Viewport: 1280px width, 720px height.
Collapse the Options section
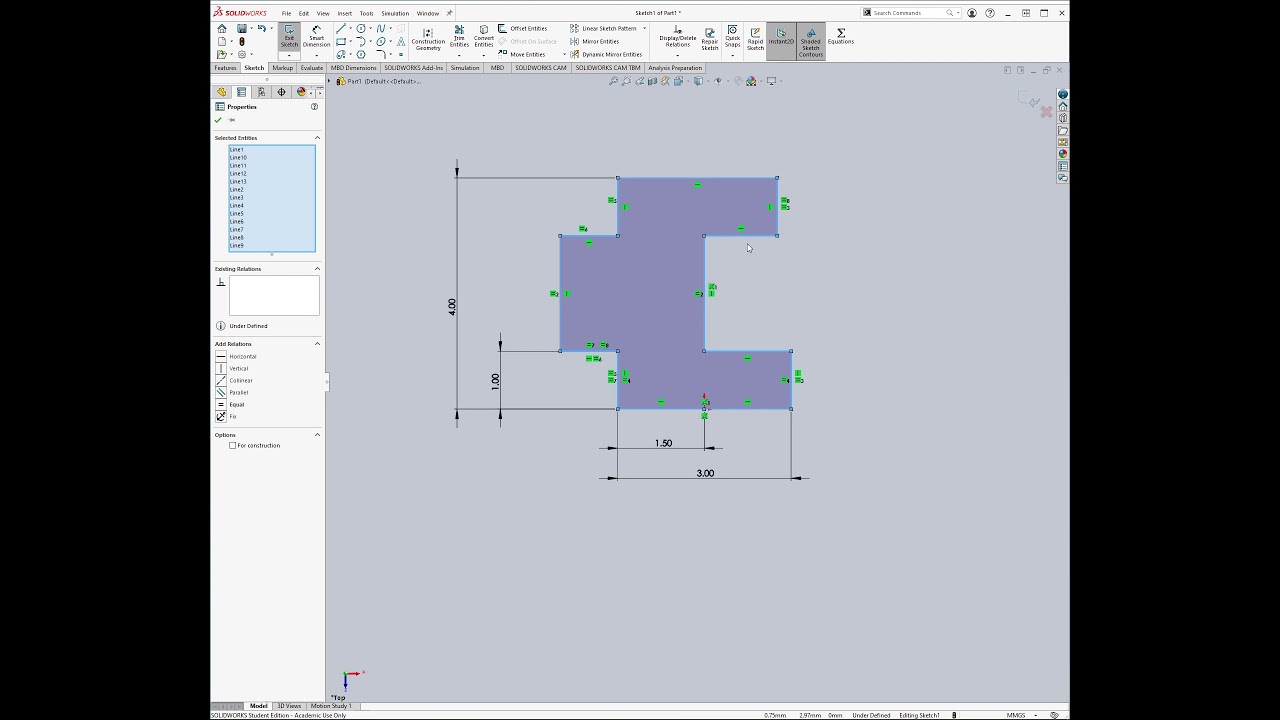(317, 435)
